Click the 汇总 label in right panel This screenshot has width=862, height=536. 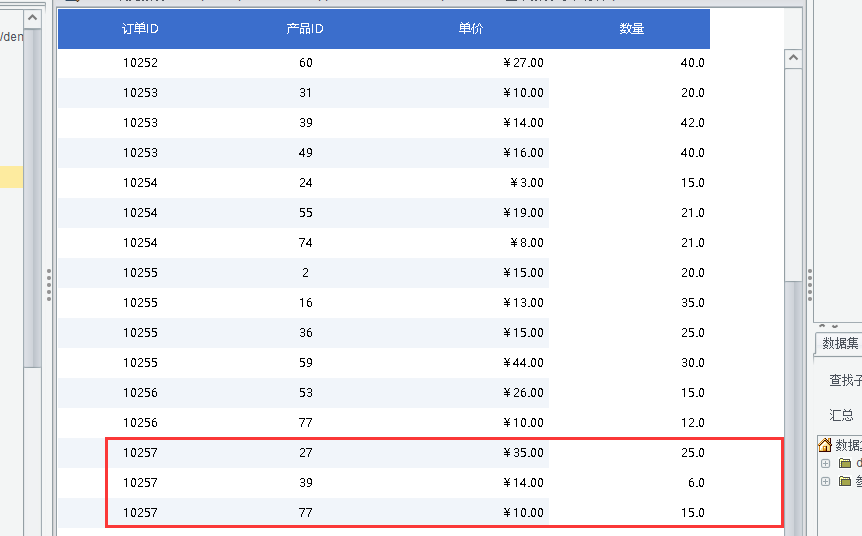(841, 415)
